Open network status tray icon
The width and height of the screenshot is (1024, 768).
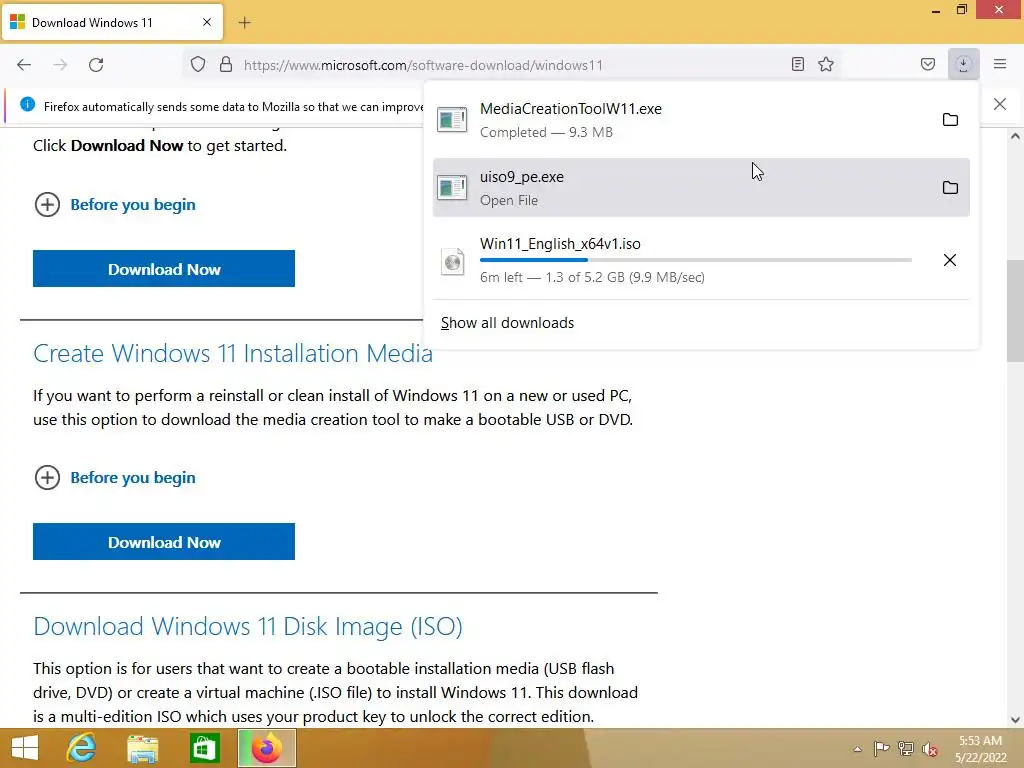[906, 748]
